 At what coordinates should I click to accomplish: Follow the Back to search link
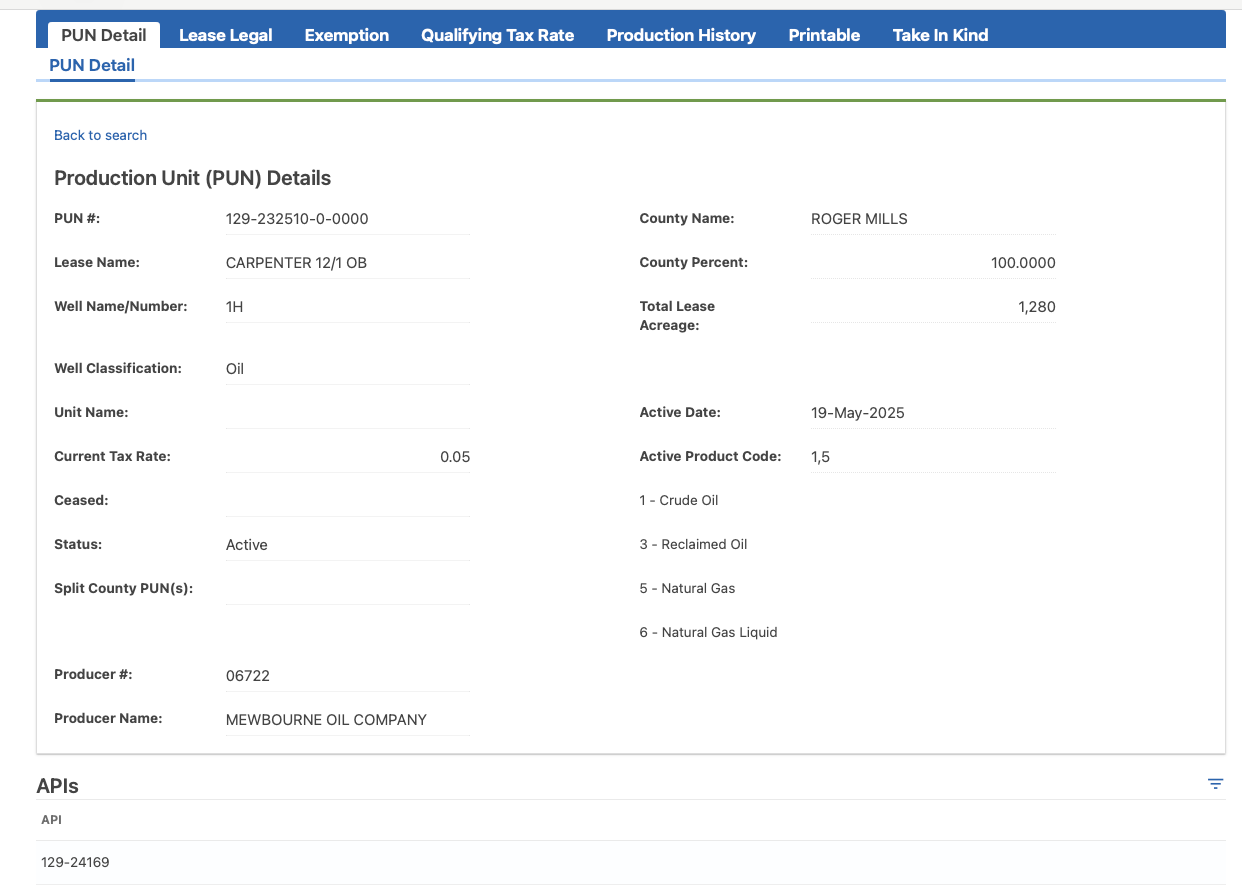coord(100,135)
